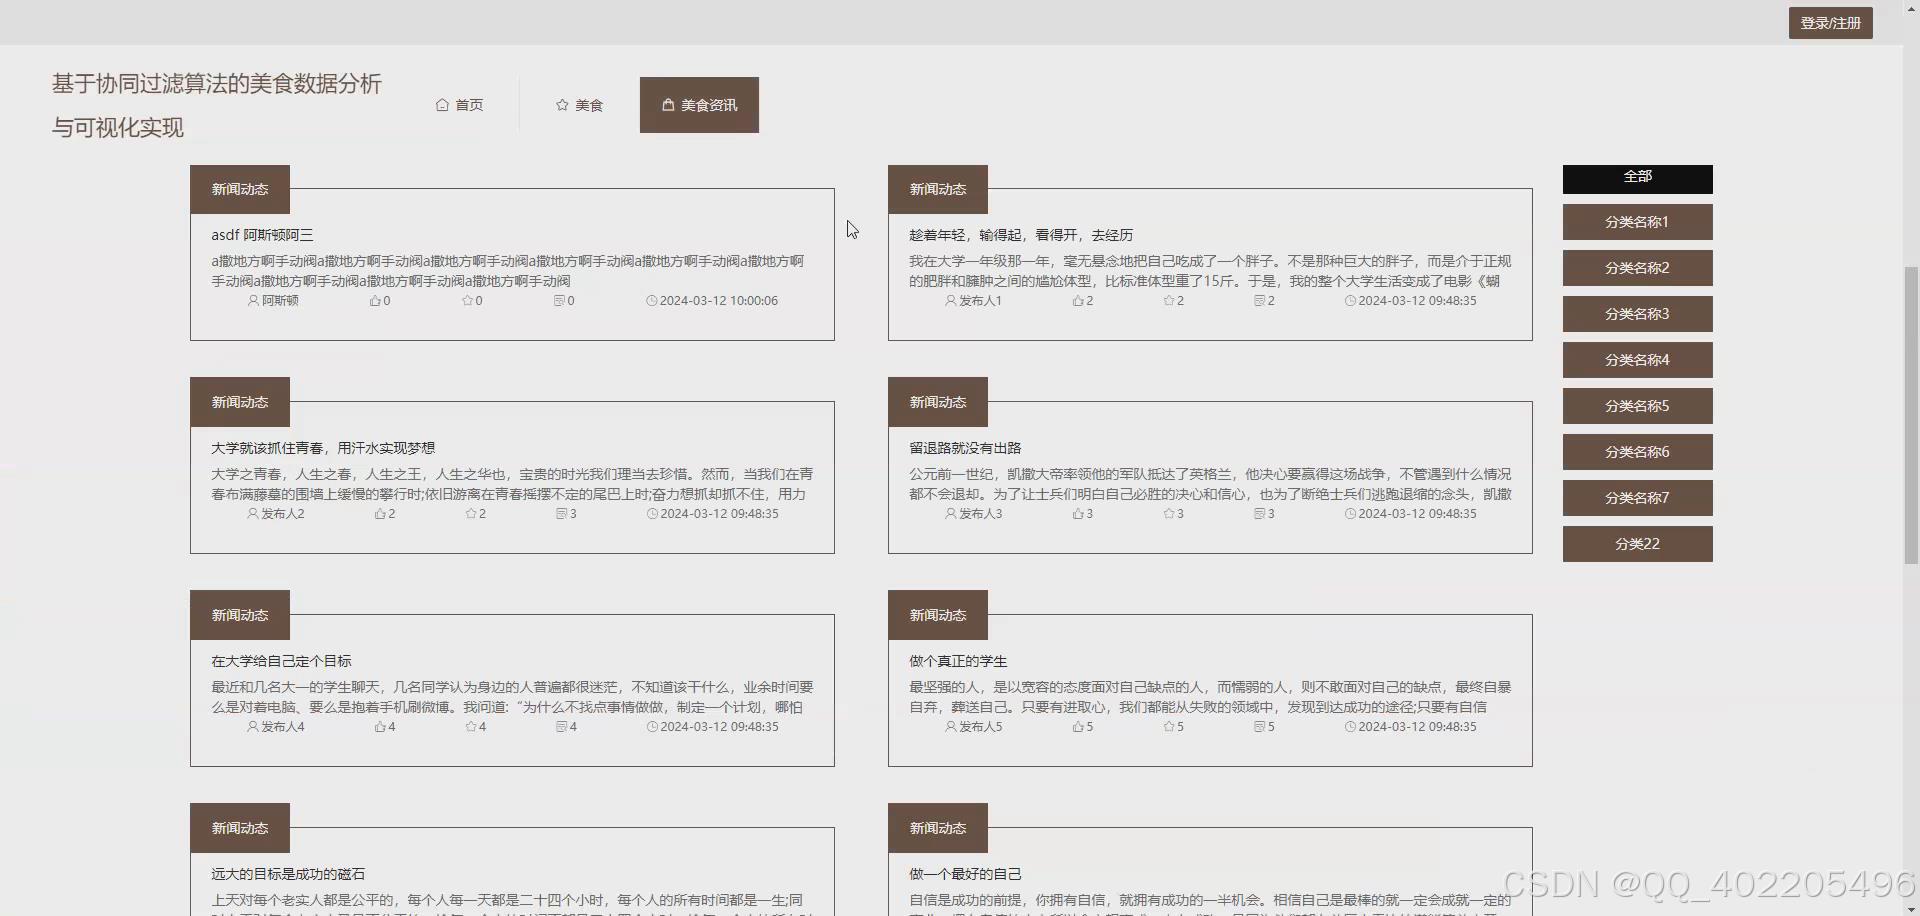Click the favorite star icon on asdf article
Viewport: 1920px width, 916px height.
[467, 301]
